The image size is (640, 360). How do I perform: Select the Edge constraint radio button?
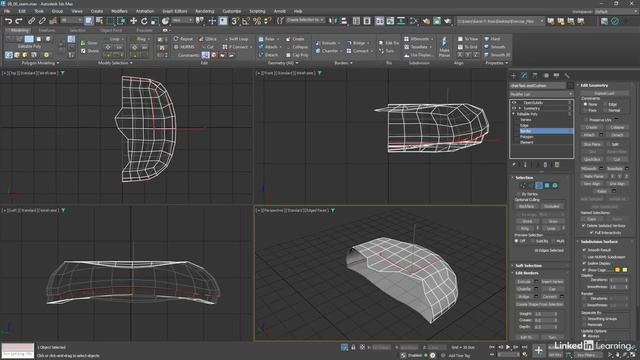click(606, 104)
